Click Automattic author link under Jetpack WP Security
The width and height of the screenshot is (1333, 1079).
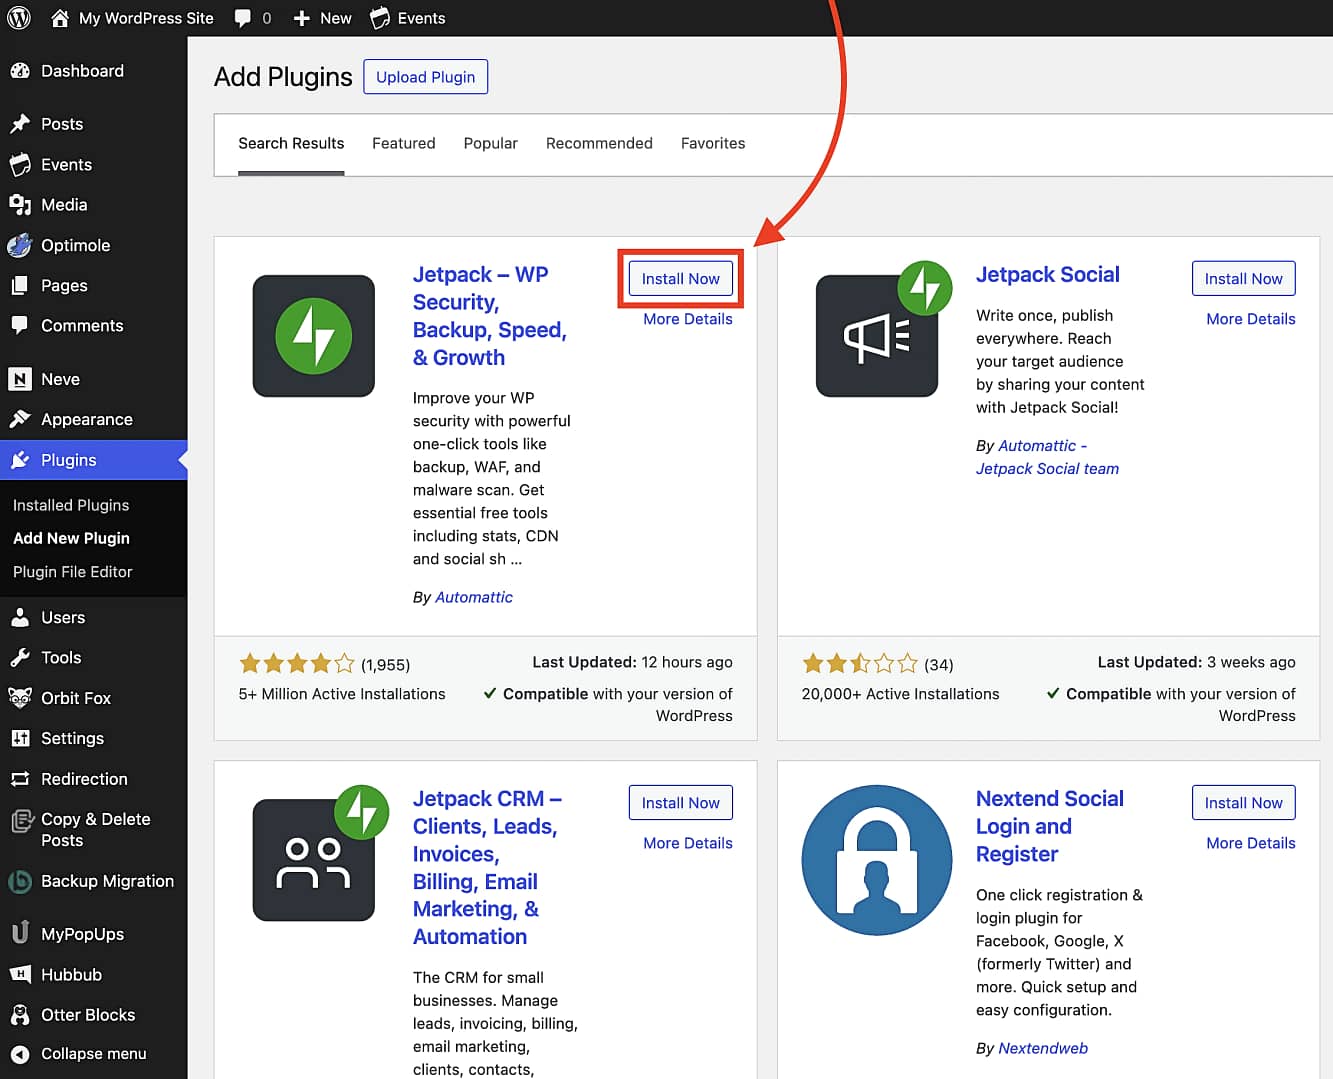474,597
